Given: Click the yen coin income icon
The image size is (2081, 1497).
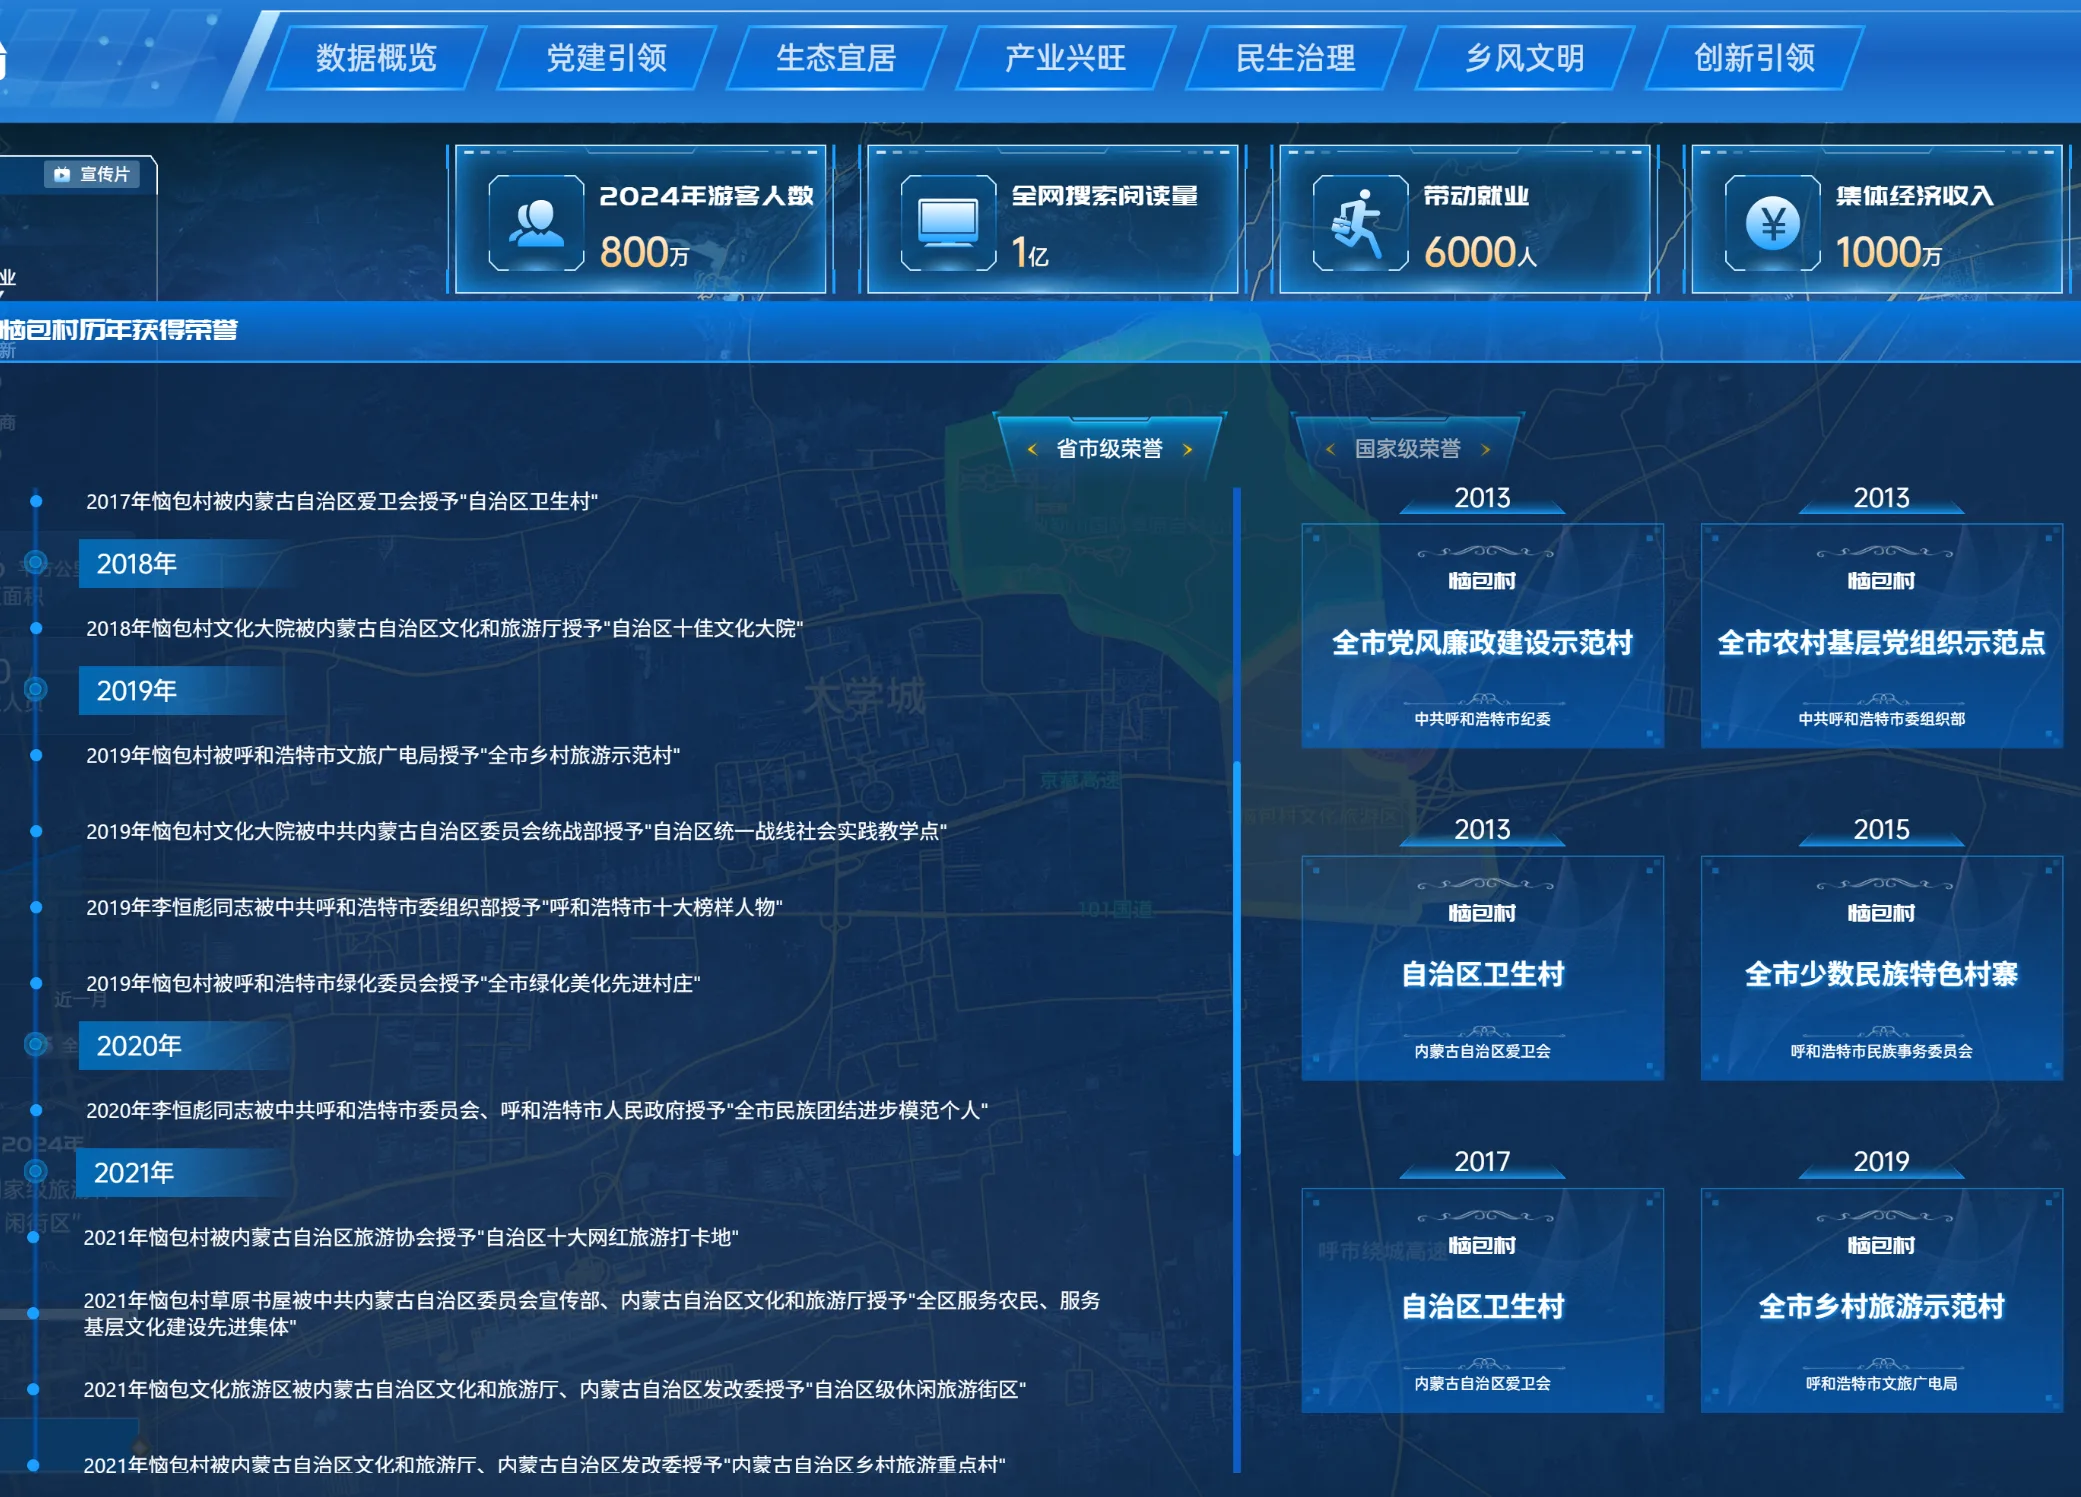Looking at the screenshot, I should [1772, 222].
